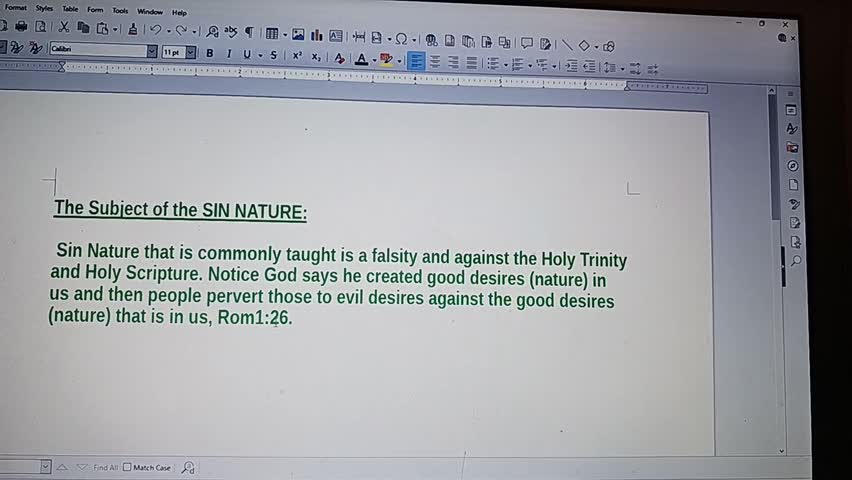Enable the Match Case checkbox
Viewport: 852px width, 480px height.
[127, 467]
